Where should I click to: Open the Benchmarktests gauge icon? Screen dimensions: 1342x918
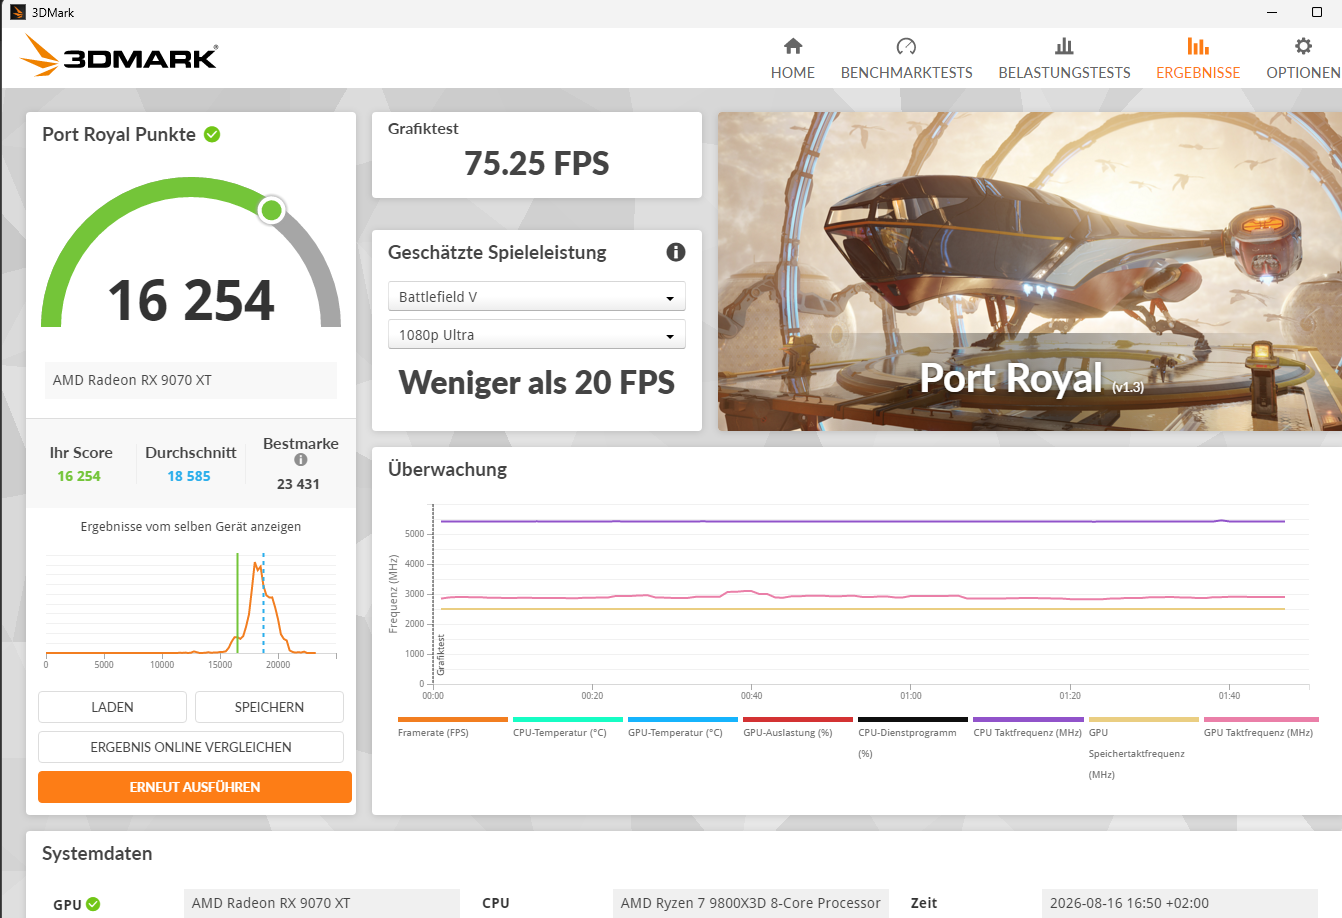(x=906, y=46)
